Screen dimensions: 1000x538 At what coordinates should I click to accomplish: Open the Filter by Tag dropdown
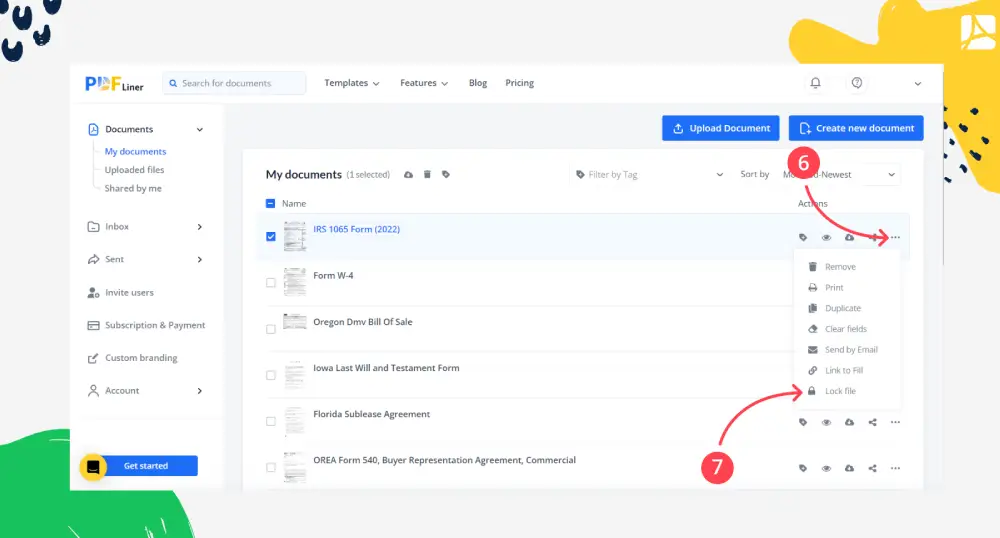tap(648, 175)
